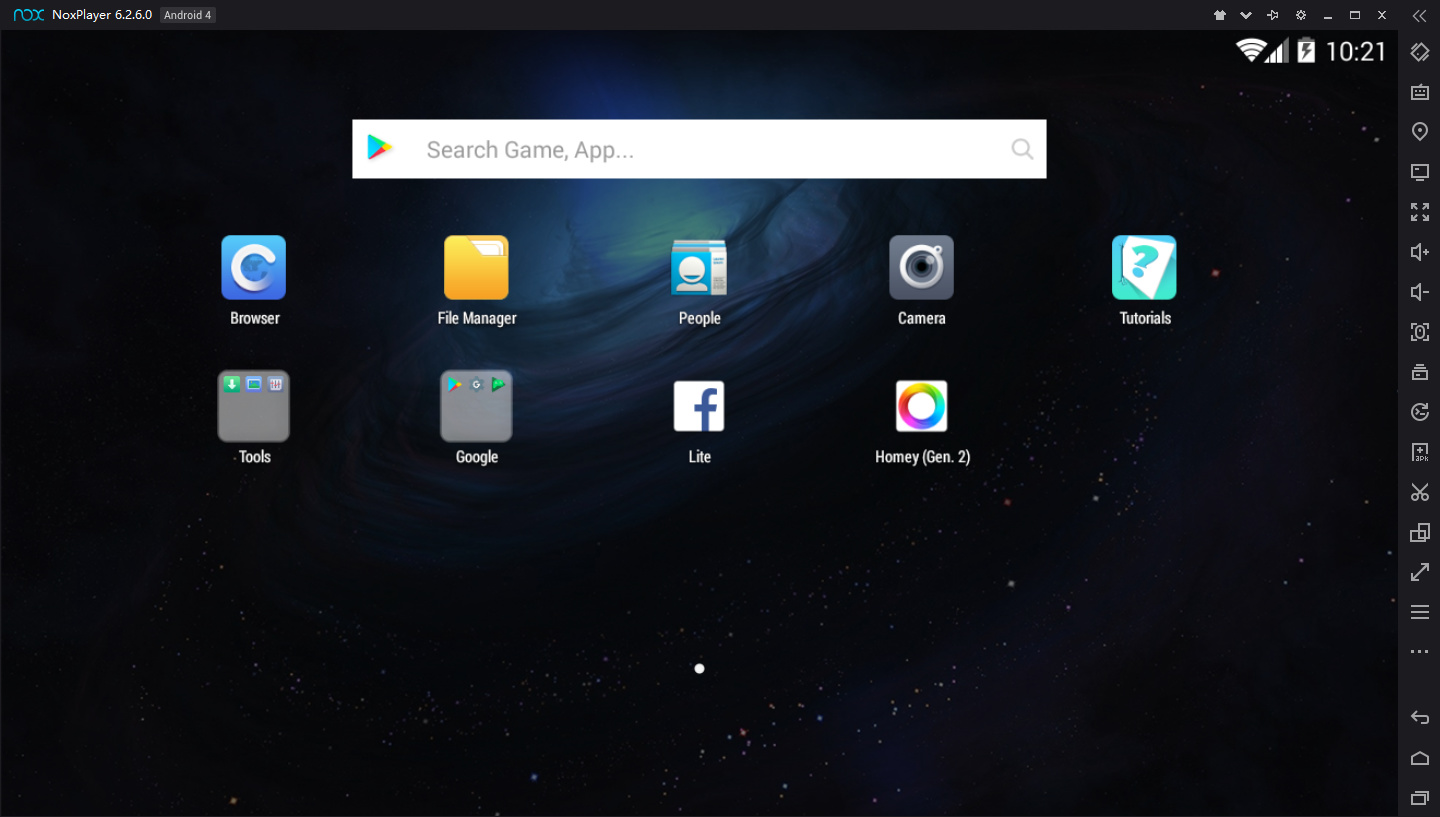Open the Tutorials app

[x=1144, y=268]
